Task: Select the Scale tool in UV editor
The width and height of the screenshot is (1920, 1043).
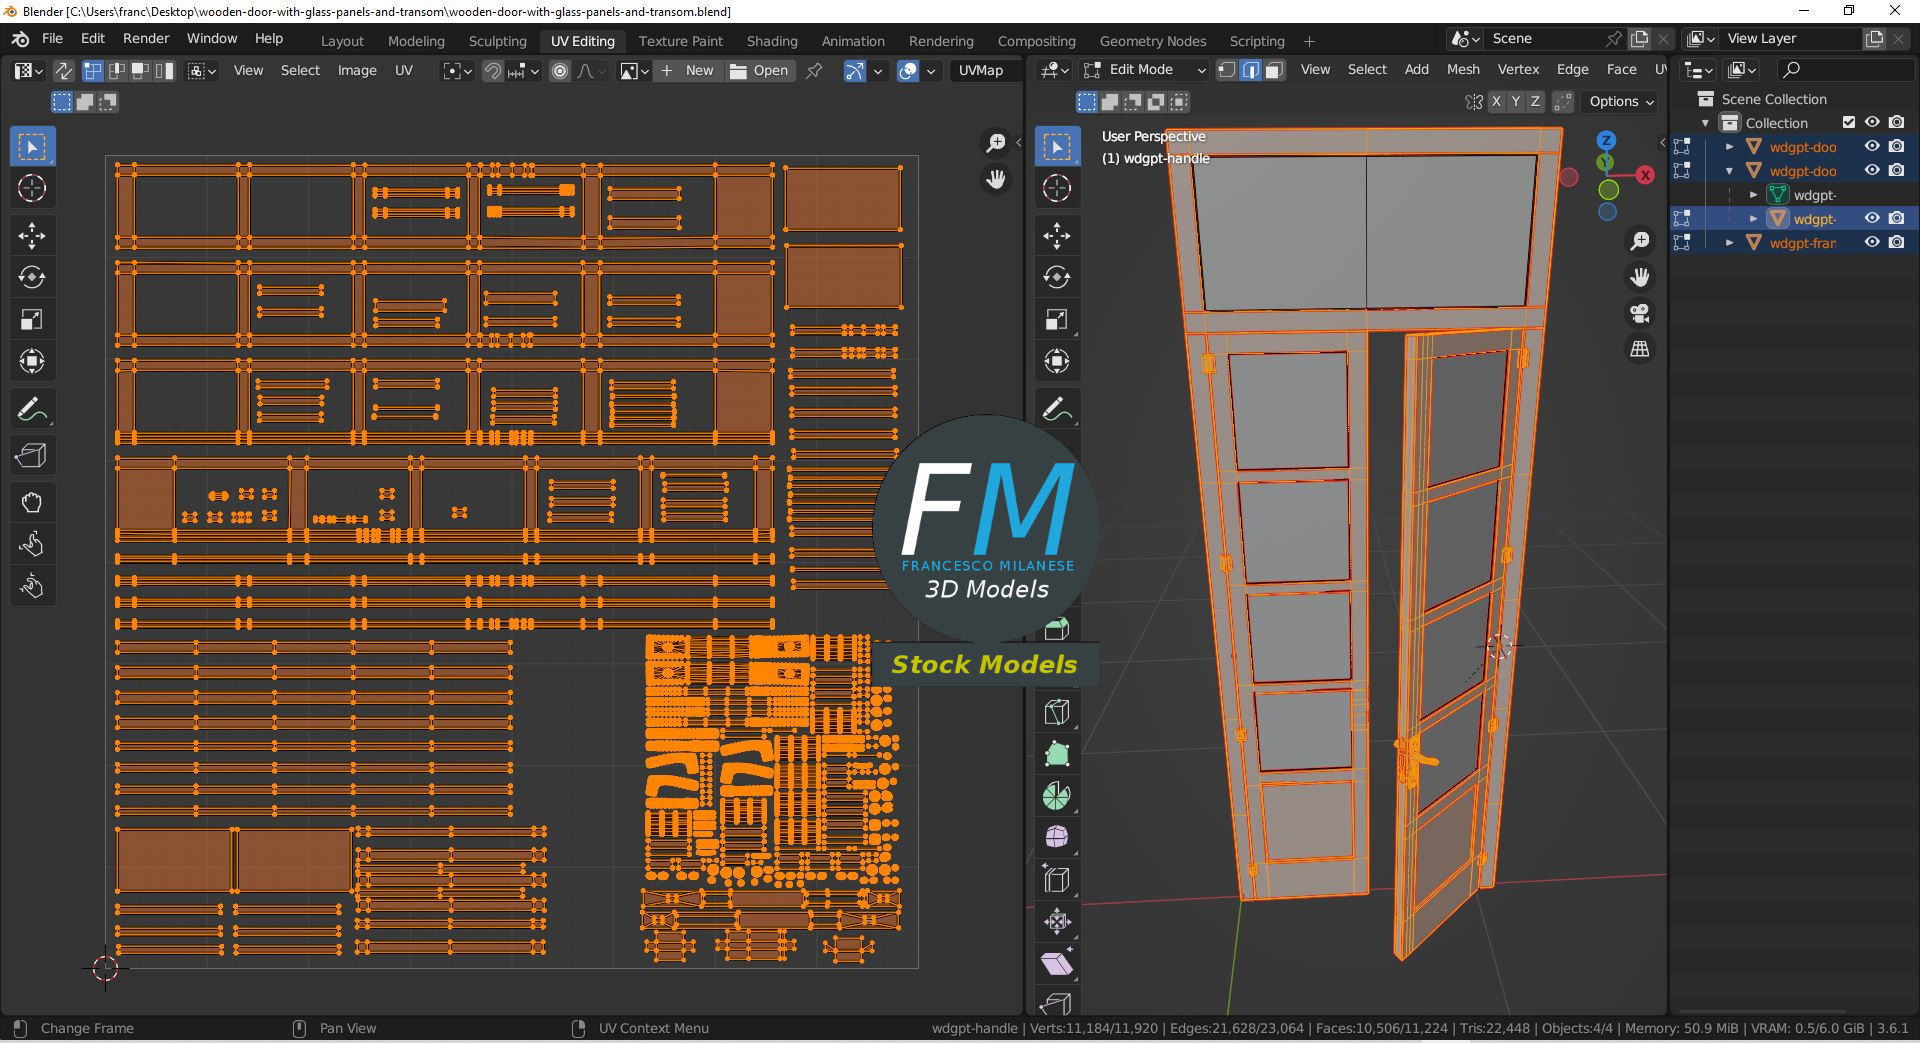Action: pyautogui.click(x=32, y=320)
